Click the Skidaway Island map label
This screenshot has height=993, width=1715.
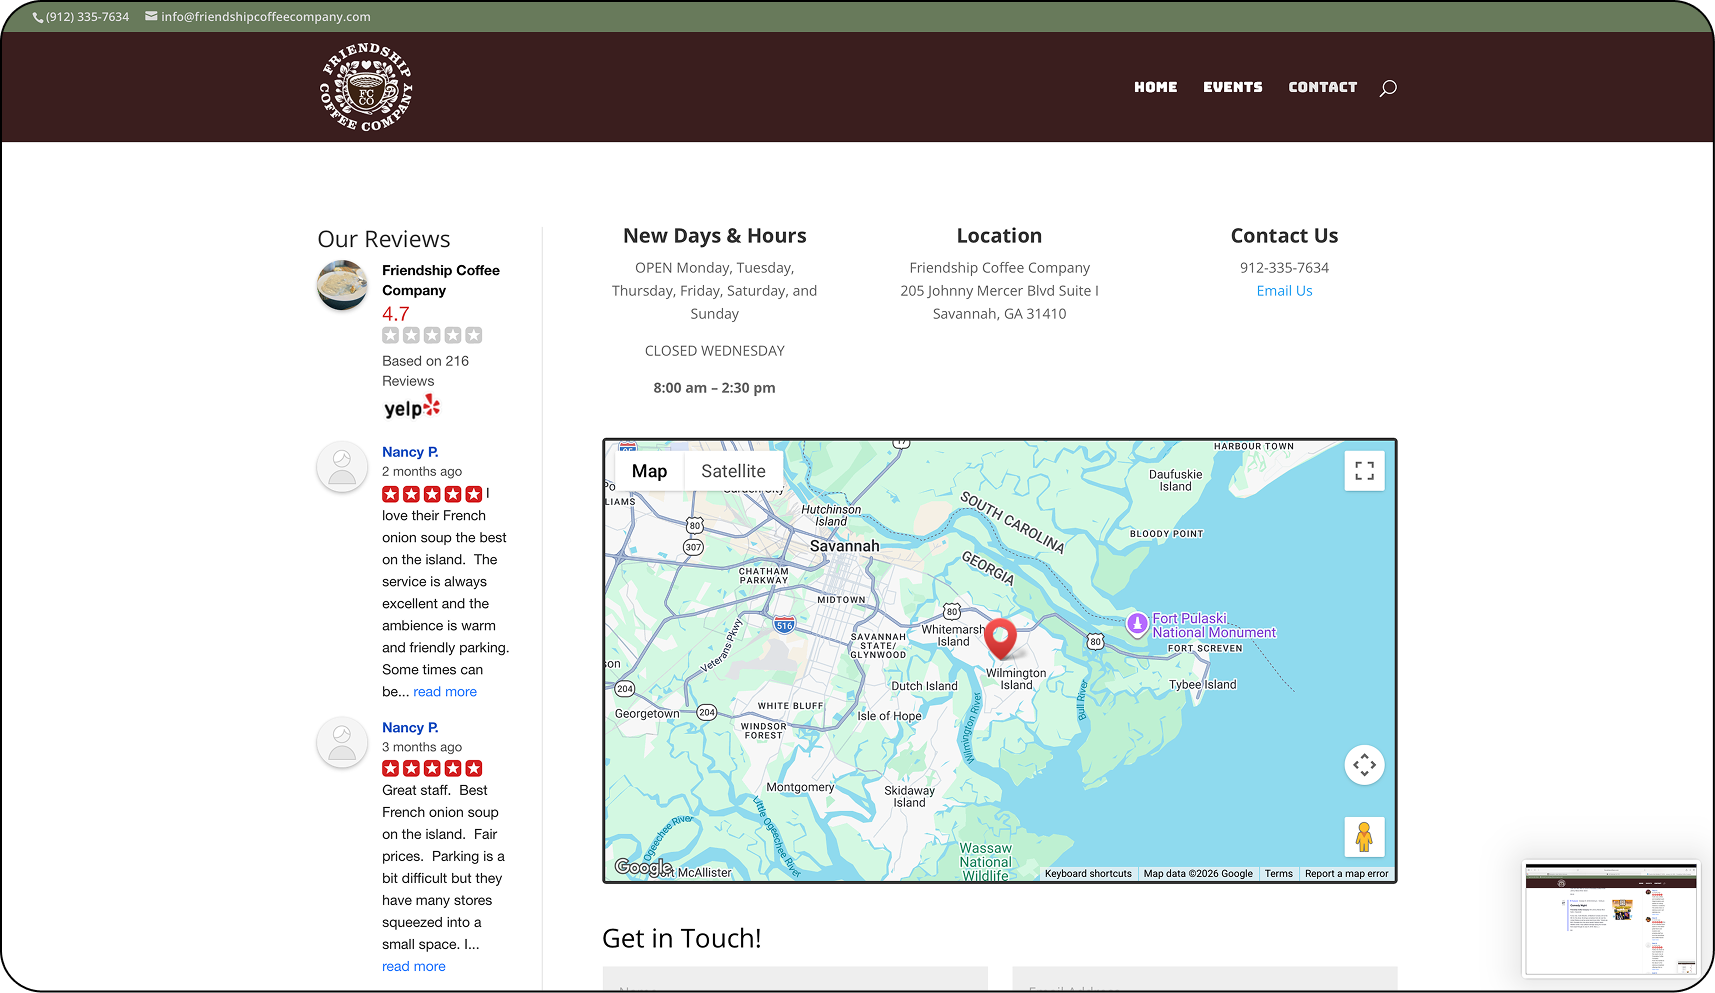click(909, 797)
